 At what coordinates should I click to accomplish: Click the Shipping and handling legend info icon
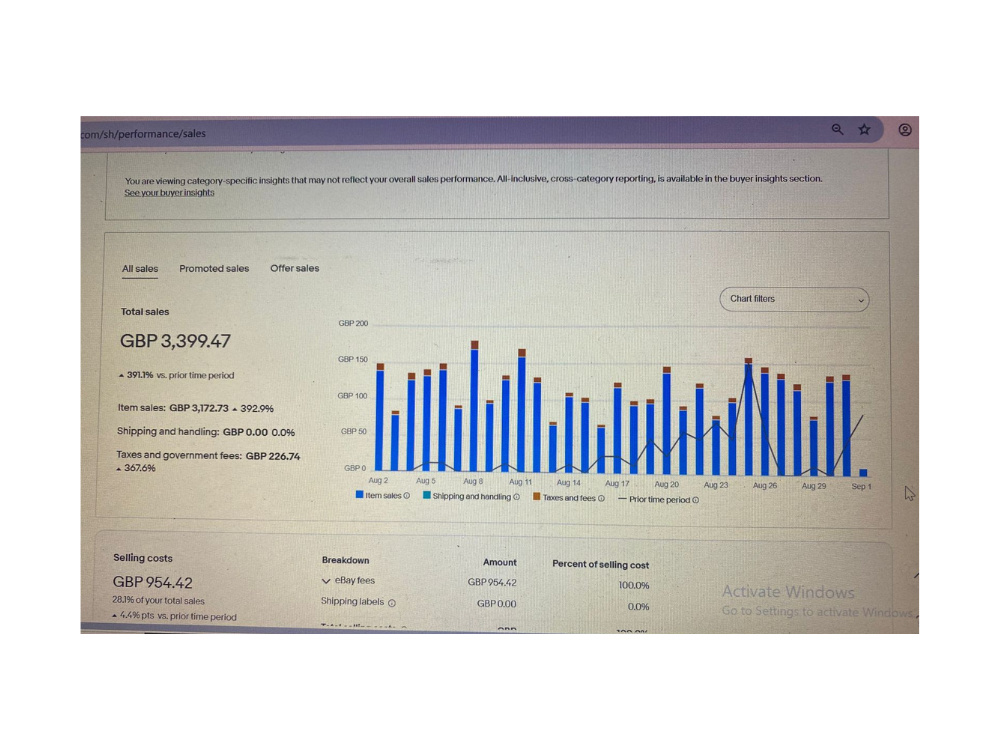point(517,497)
